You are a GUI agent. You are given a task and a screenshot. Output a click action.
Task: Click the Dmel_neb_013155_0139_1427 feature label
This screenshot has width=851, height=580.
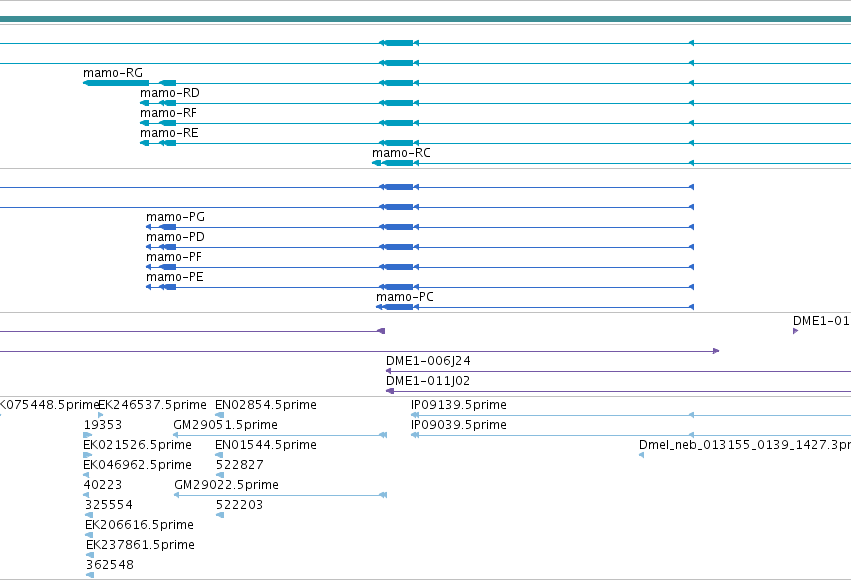coord(745,445)
